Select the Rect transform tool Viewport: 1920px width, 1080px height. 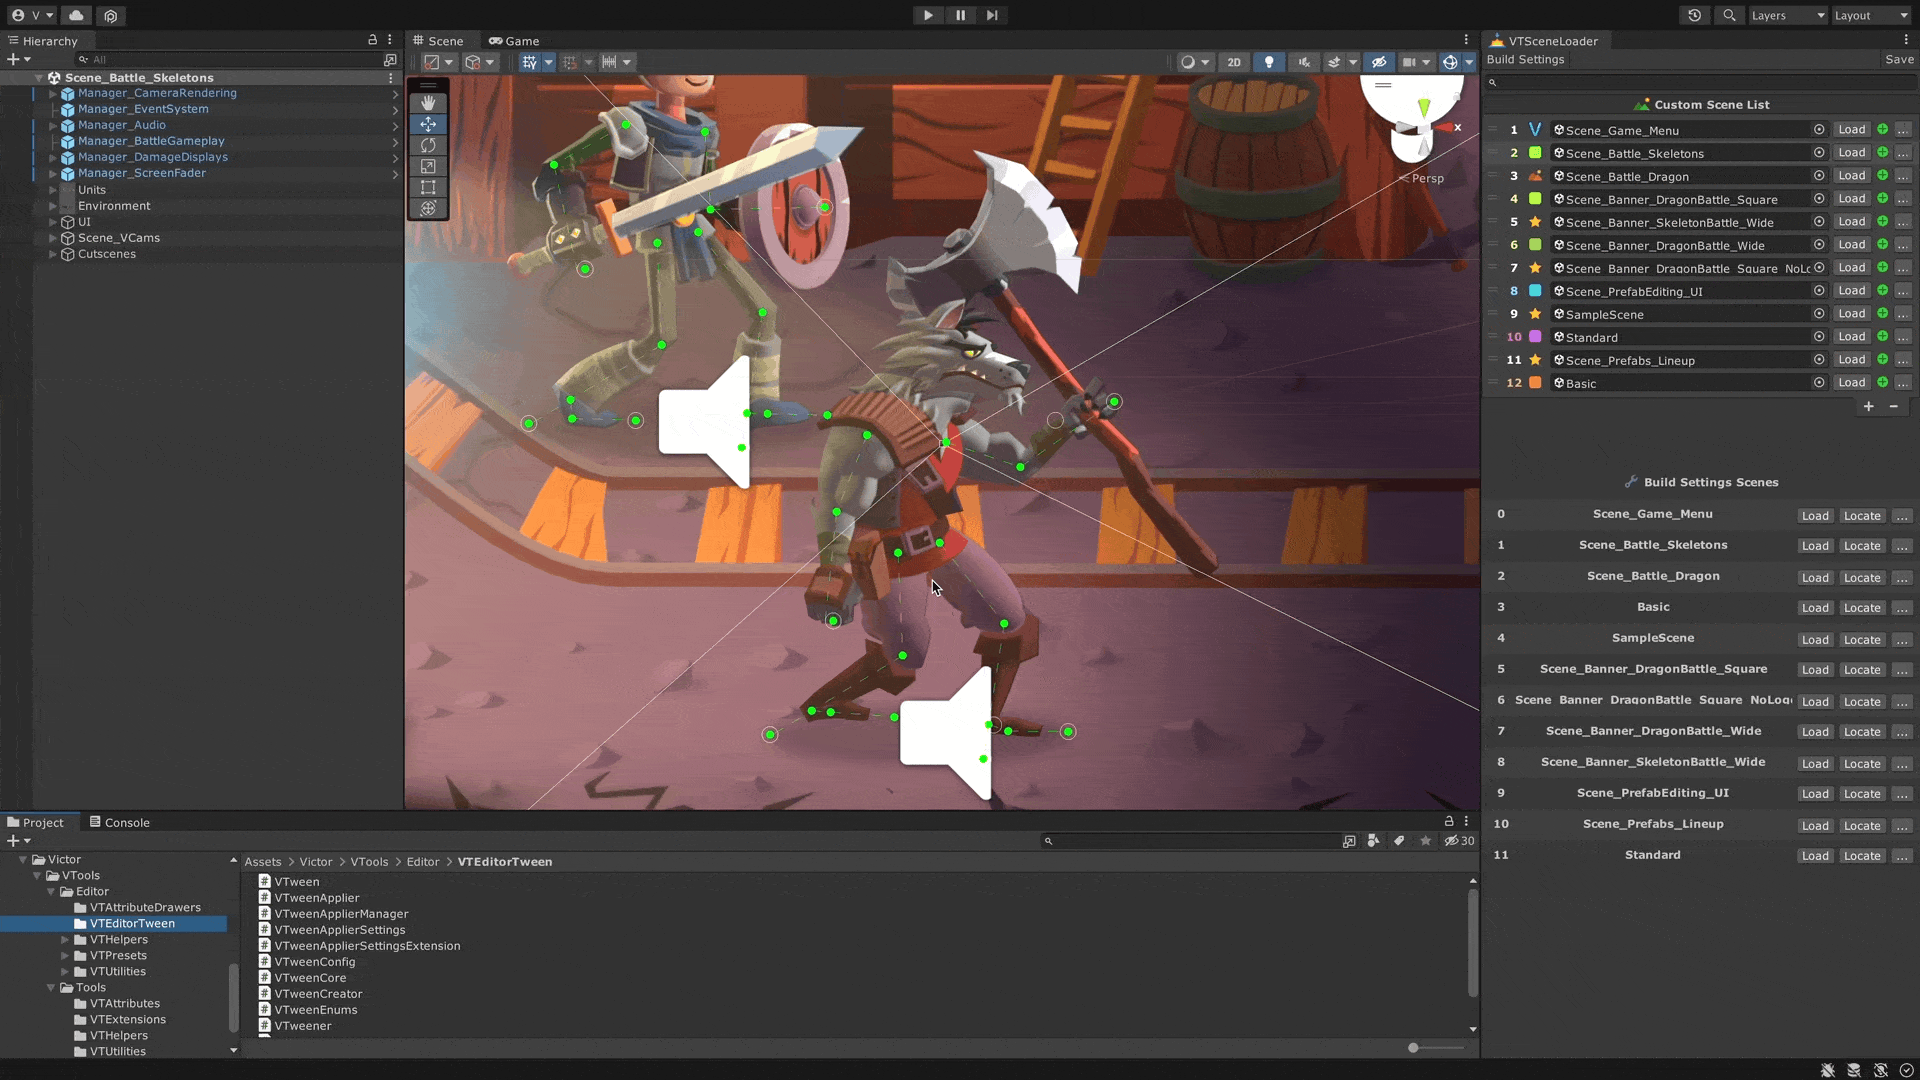tap(428, 187)
